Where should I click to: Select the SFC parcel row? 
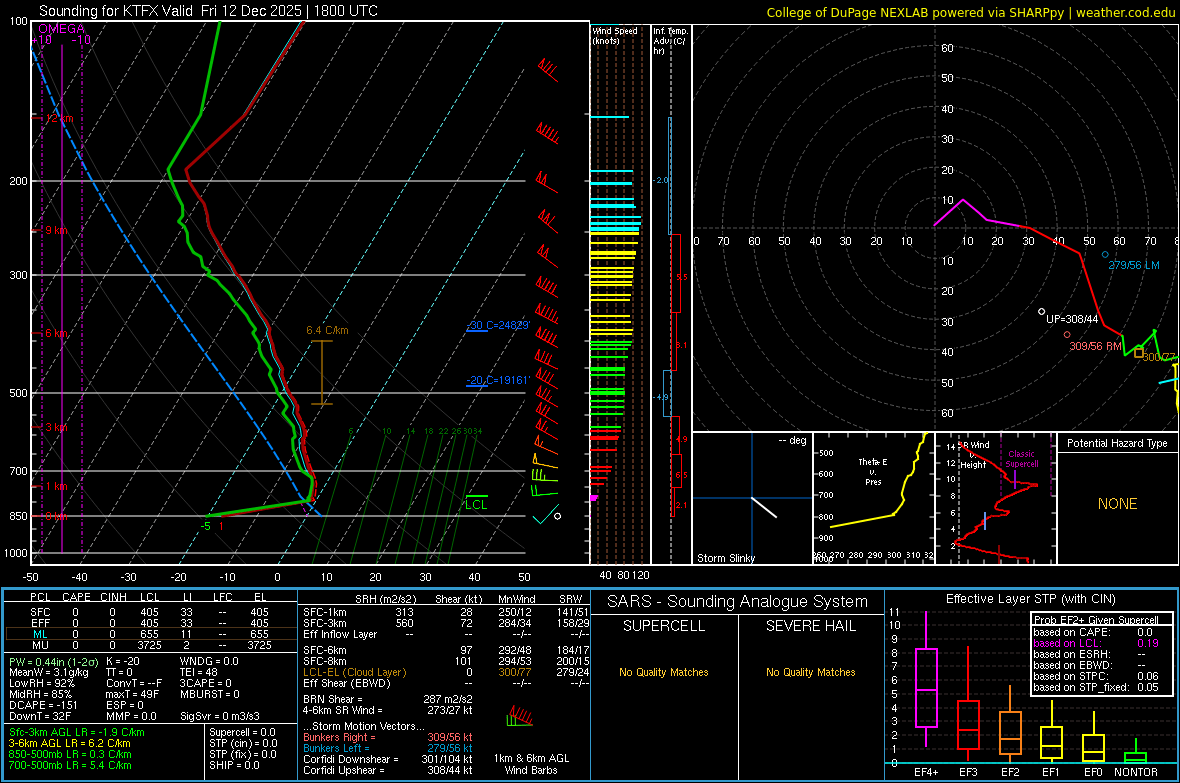tap(149, 612)
